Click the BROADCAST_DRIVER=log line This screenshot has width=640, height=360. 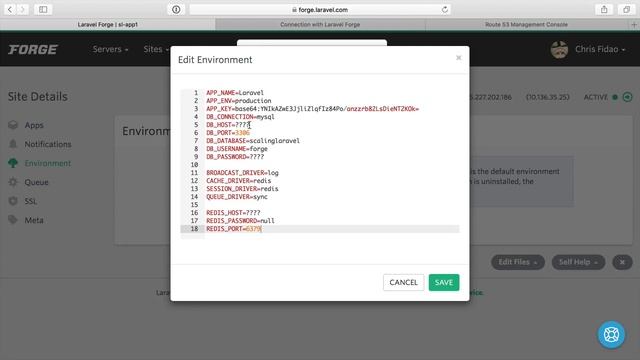pyautogui.click(x=242, y=173)
